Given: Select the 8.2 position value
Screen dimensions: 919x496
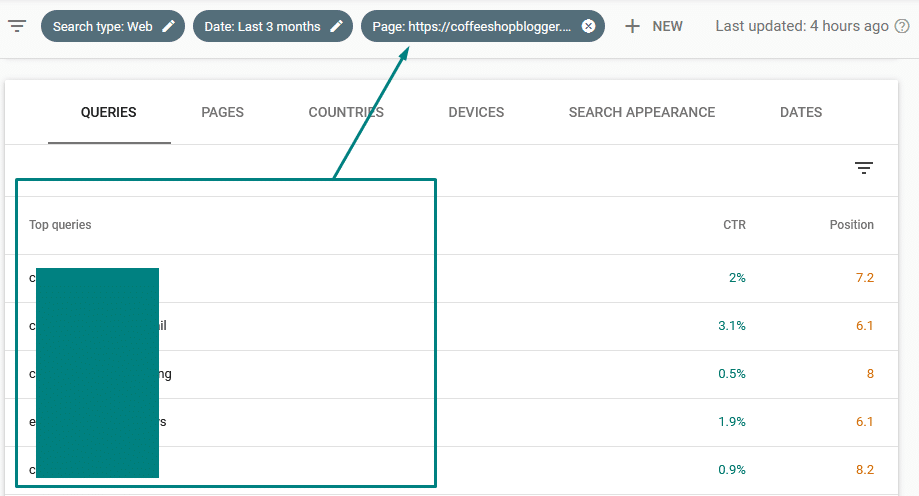Looking at the screenshot, I should click(864, 470).
